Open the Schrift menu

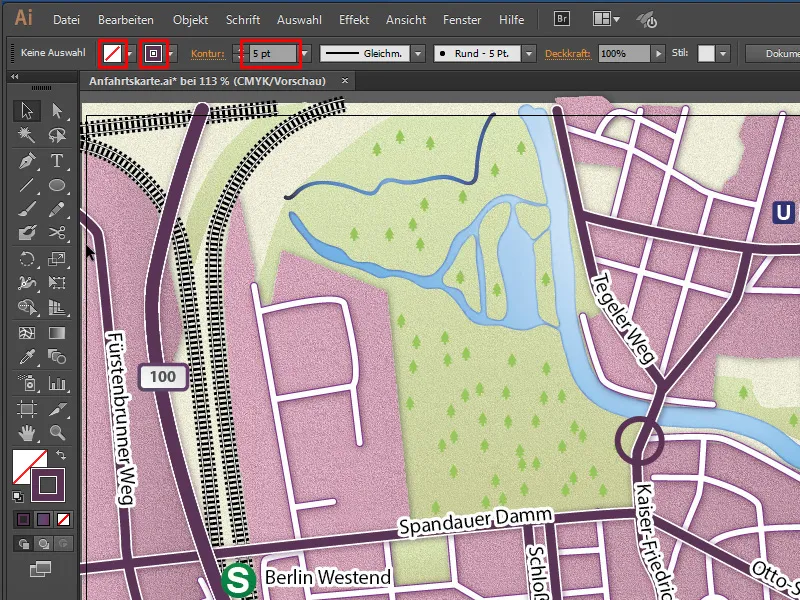tap(243, 20)
